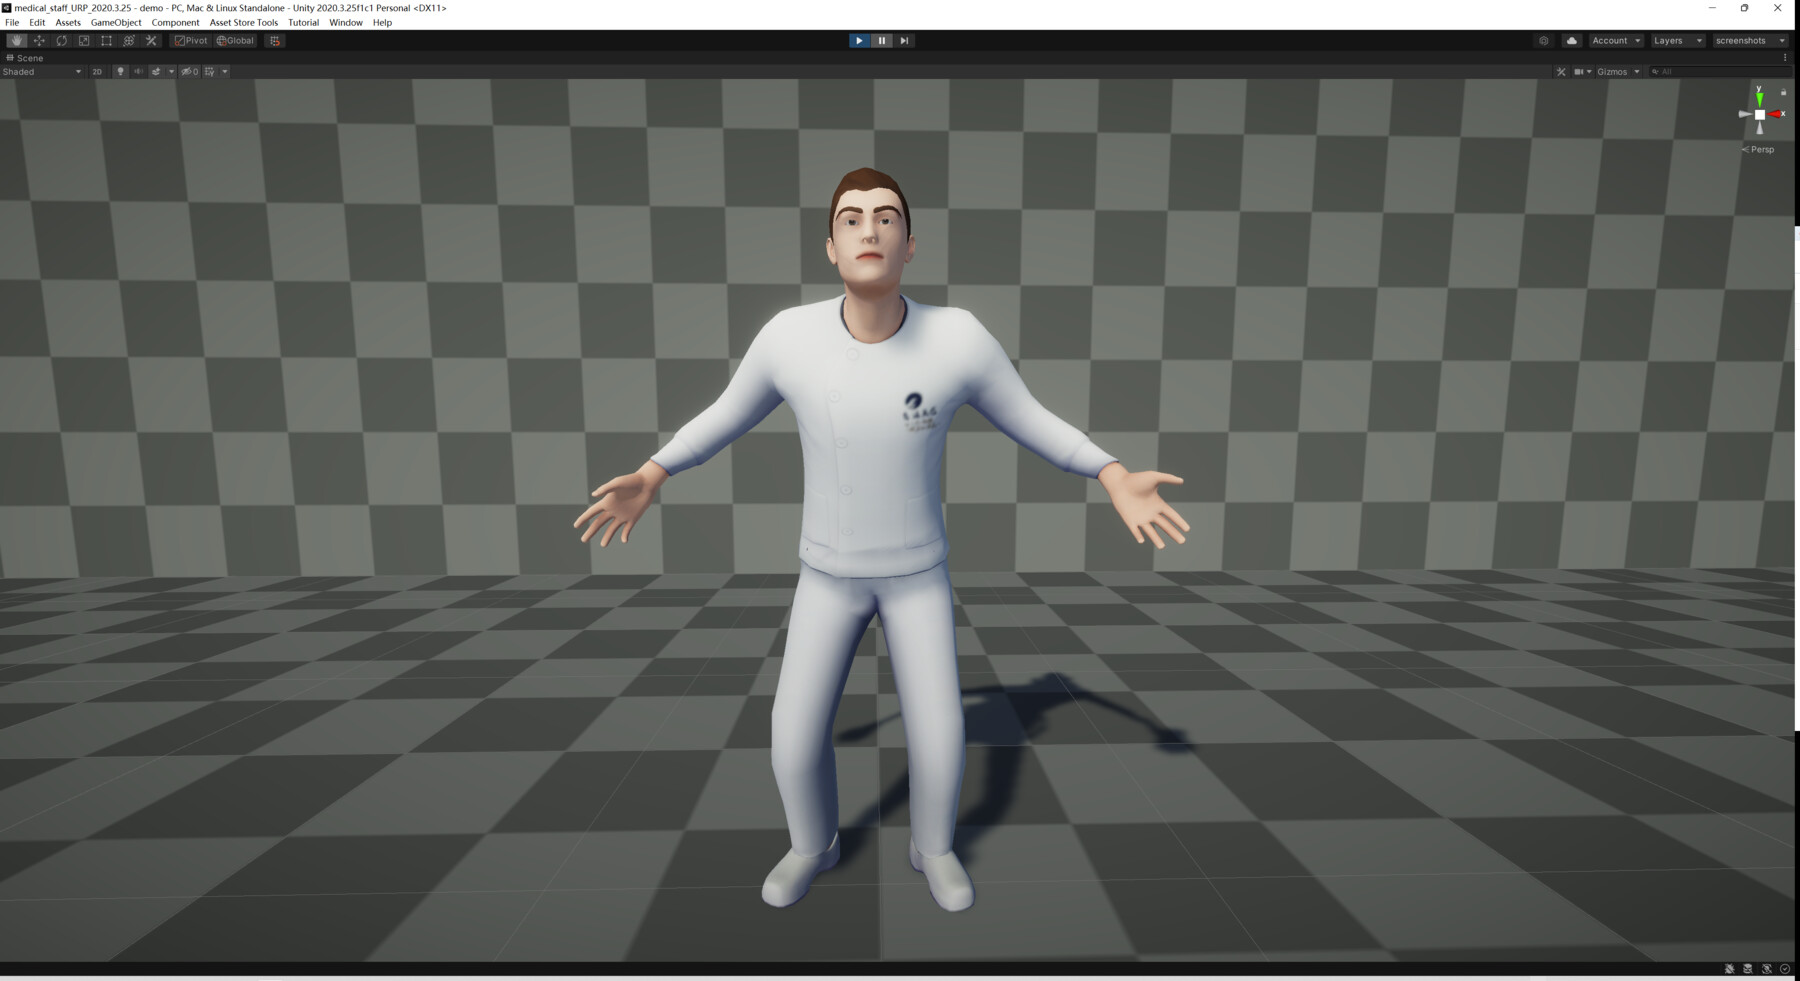Pause the running game

tap(882, 41)
